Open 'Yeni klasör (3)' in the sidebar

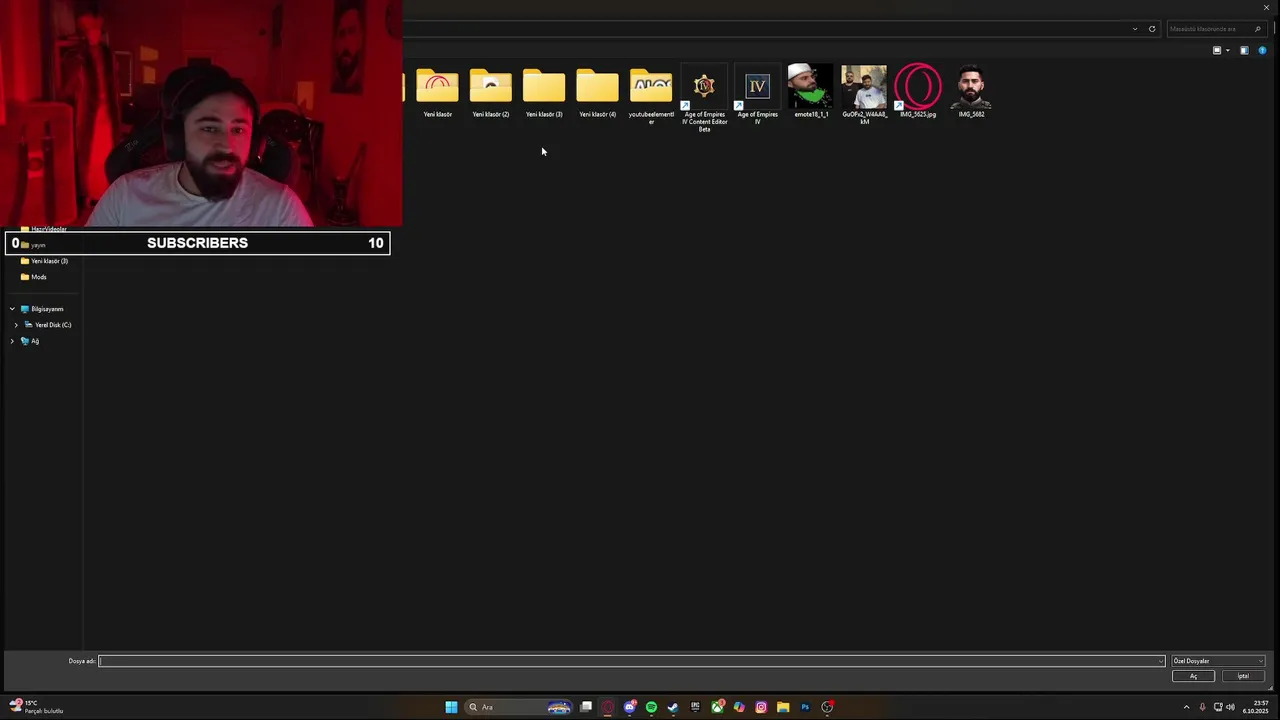click(x=44, y=261)
